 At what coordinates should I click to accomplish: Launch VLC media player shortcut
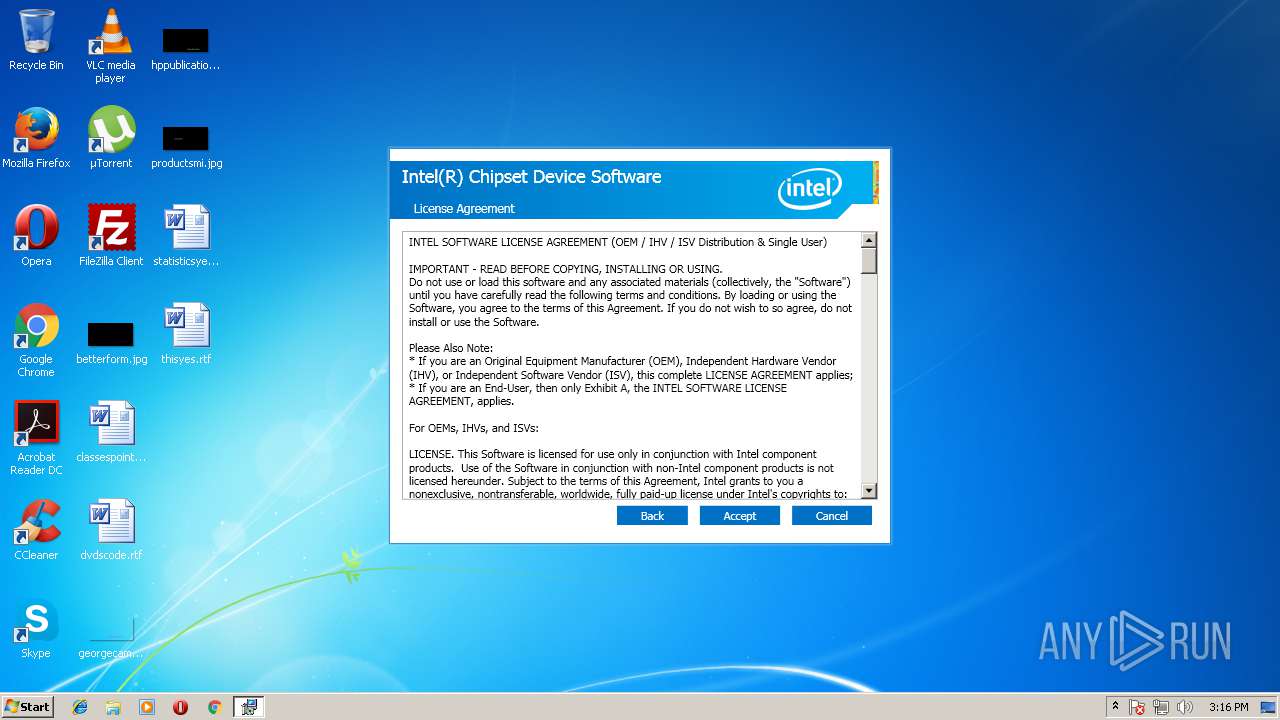[x=110, y=45]
